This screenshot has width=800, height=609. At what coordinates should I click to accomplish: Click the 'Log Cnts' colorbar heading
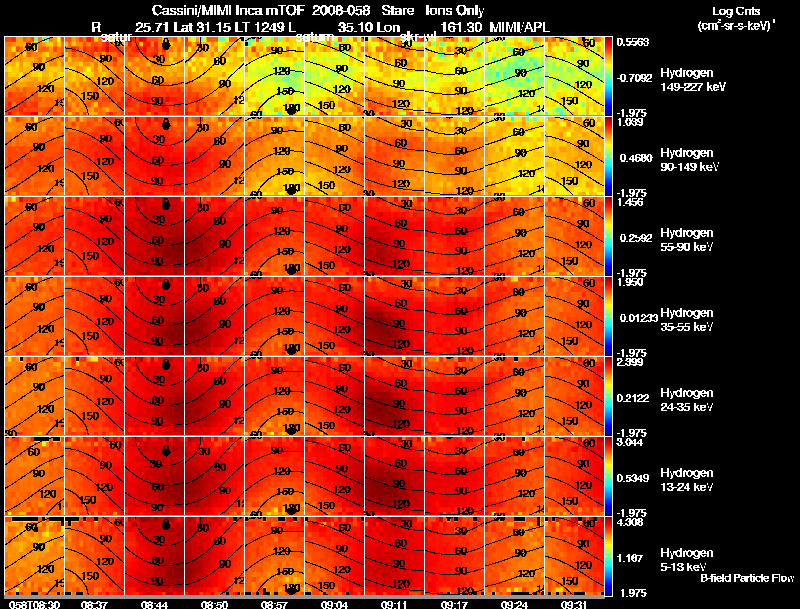tap(736, 11)
